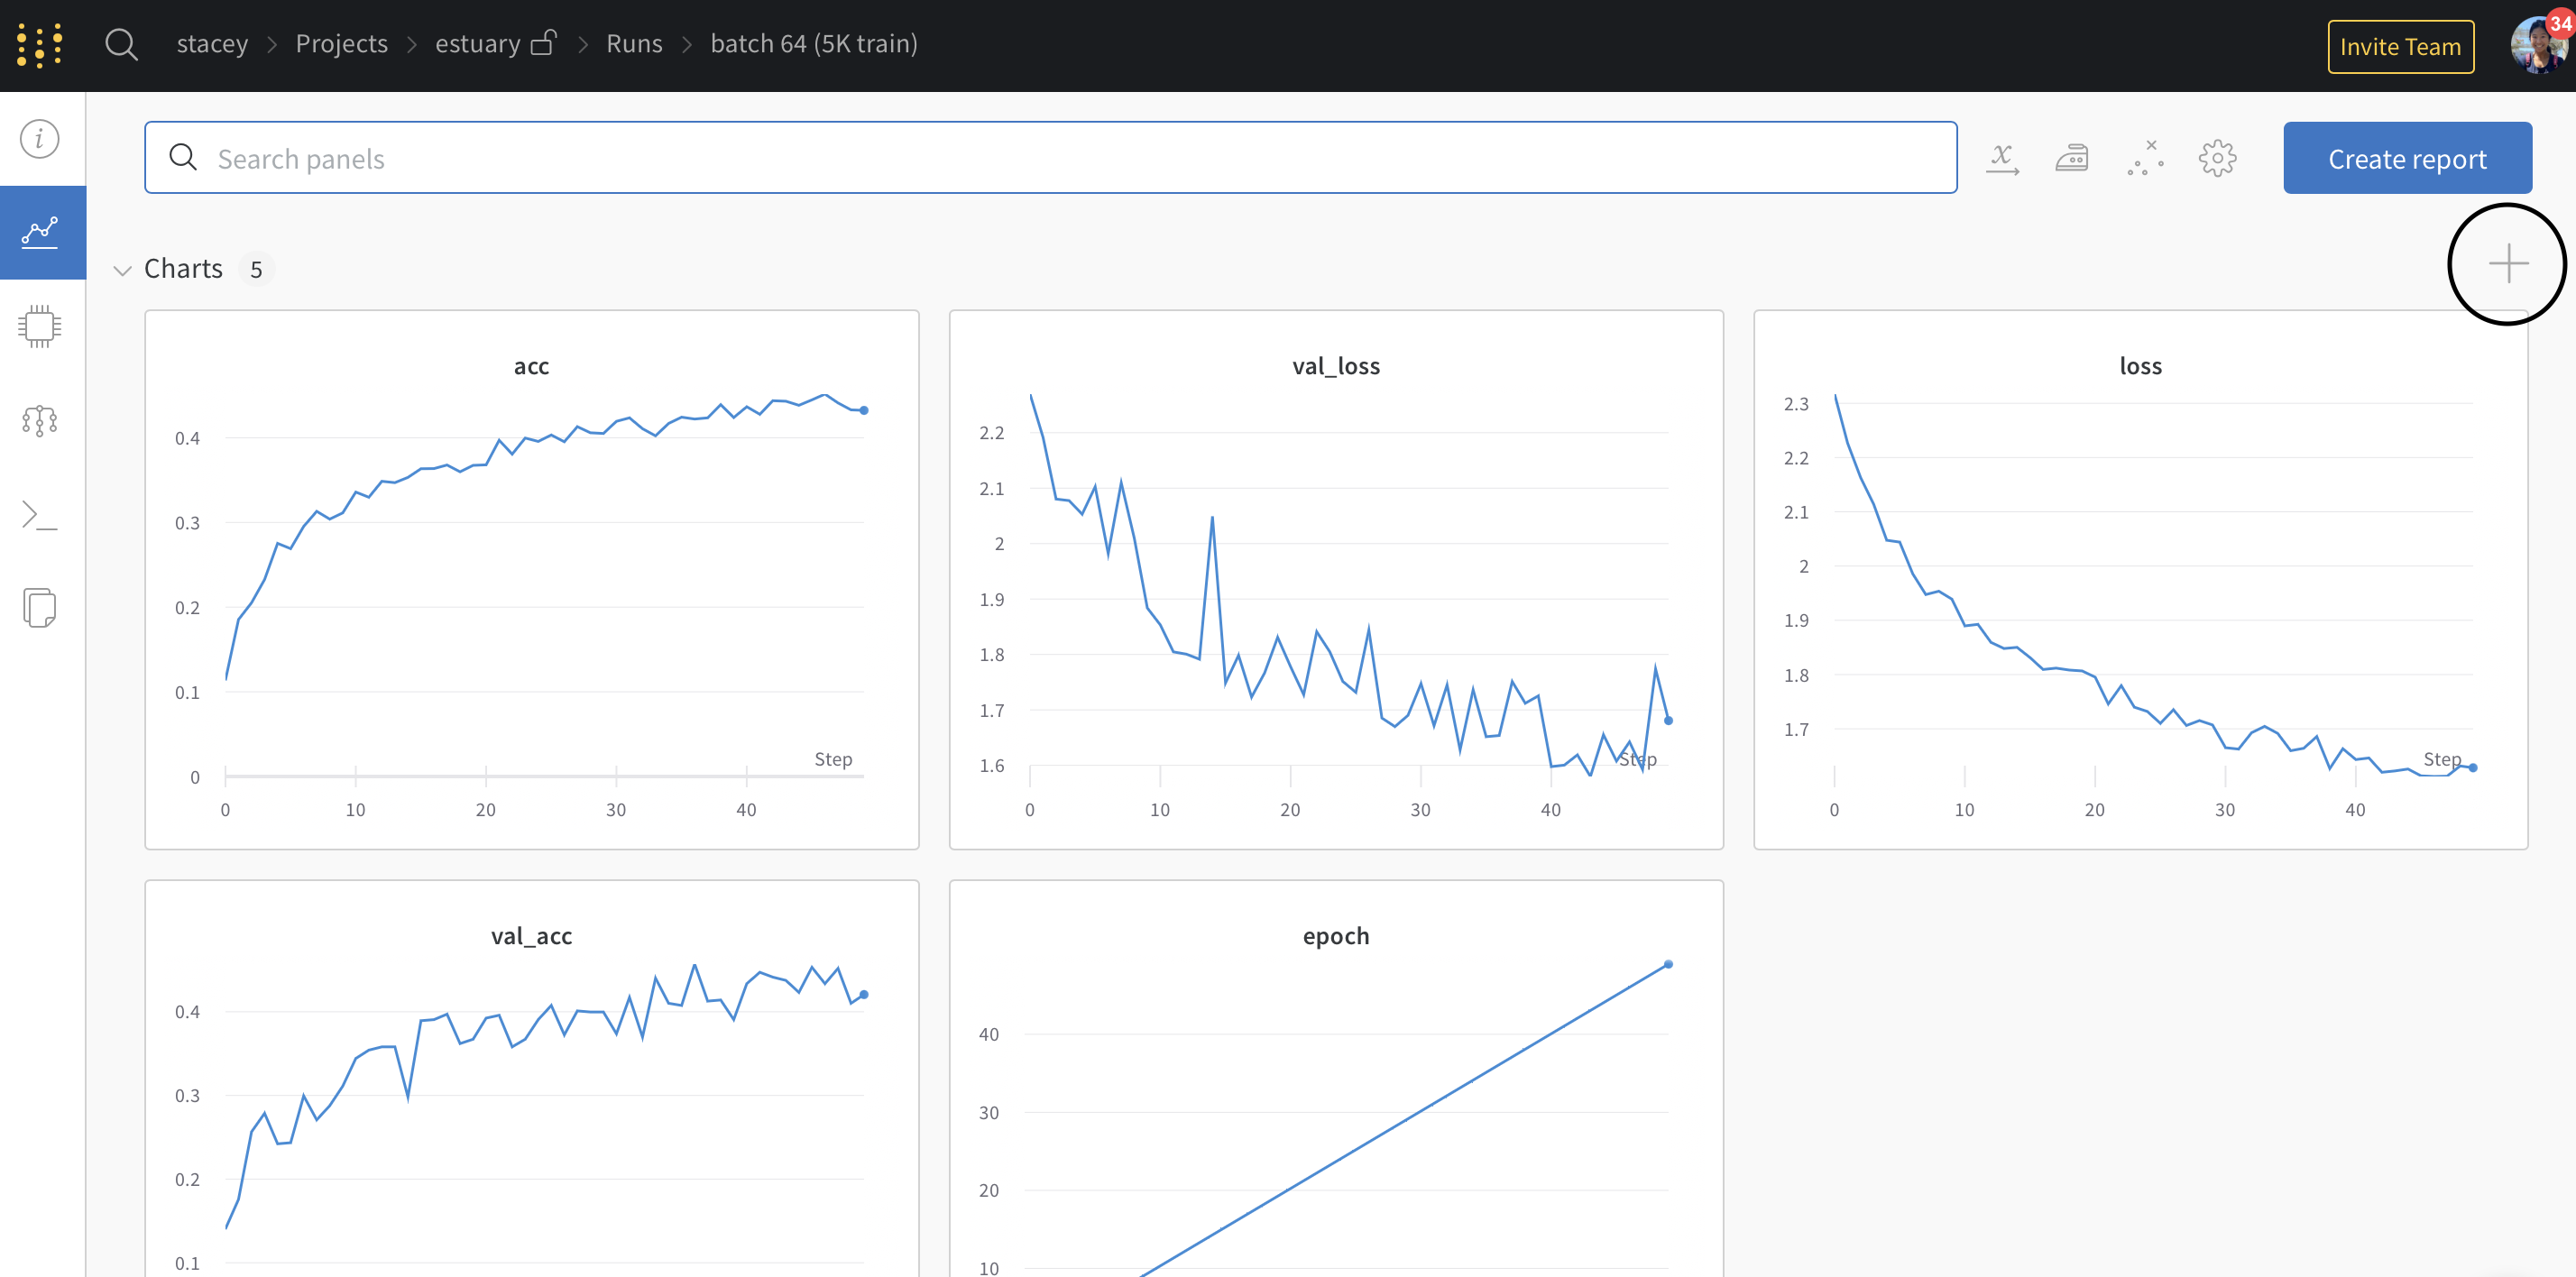Open the Files sidebar icon
Viewport: 2576px width, 1277px height.
point(40,607)
